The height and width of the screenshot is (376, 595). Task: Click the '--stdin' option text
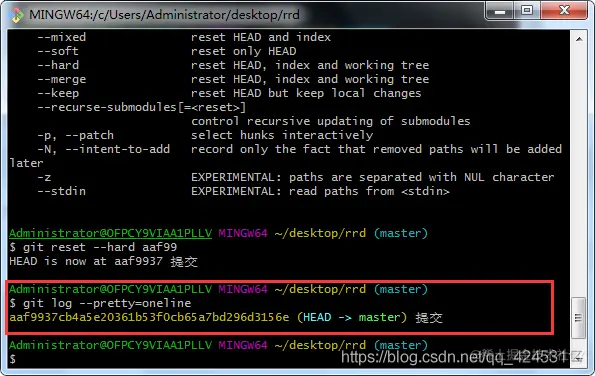click(61, 191)
